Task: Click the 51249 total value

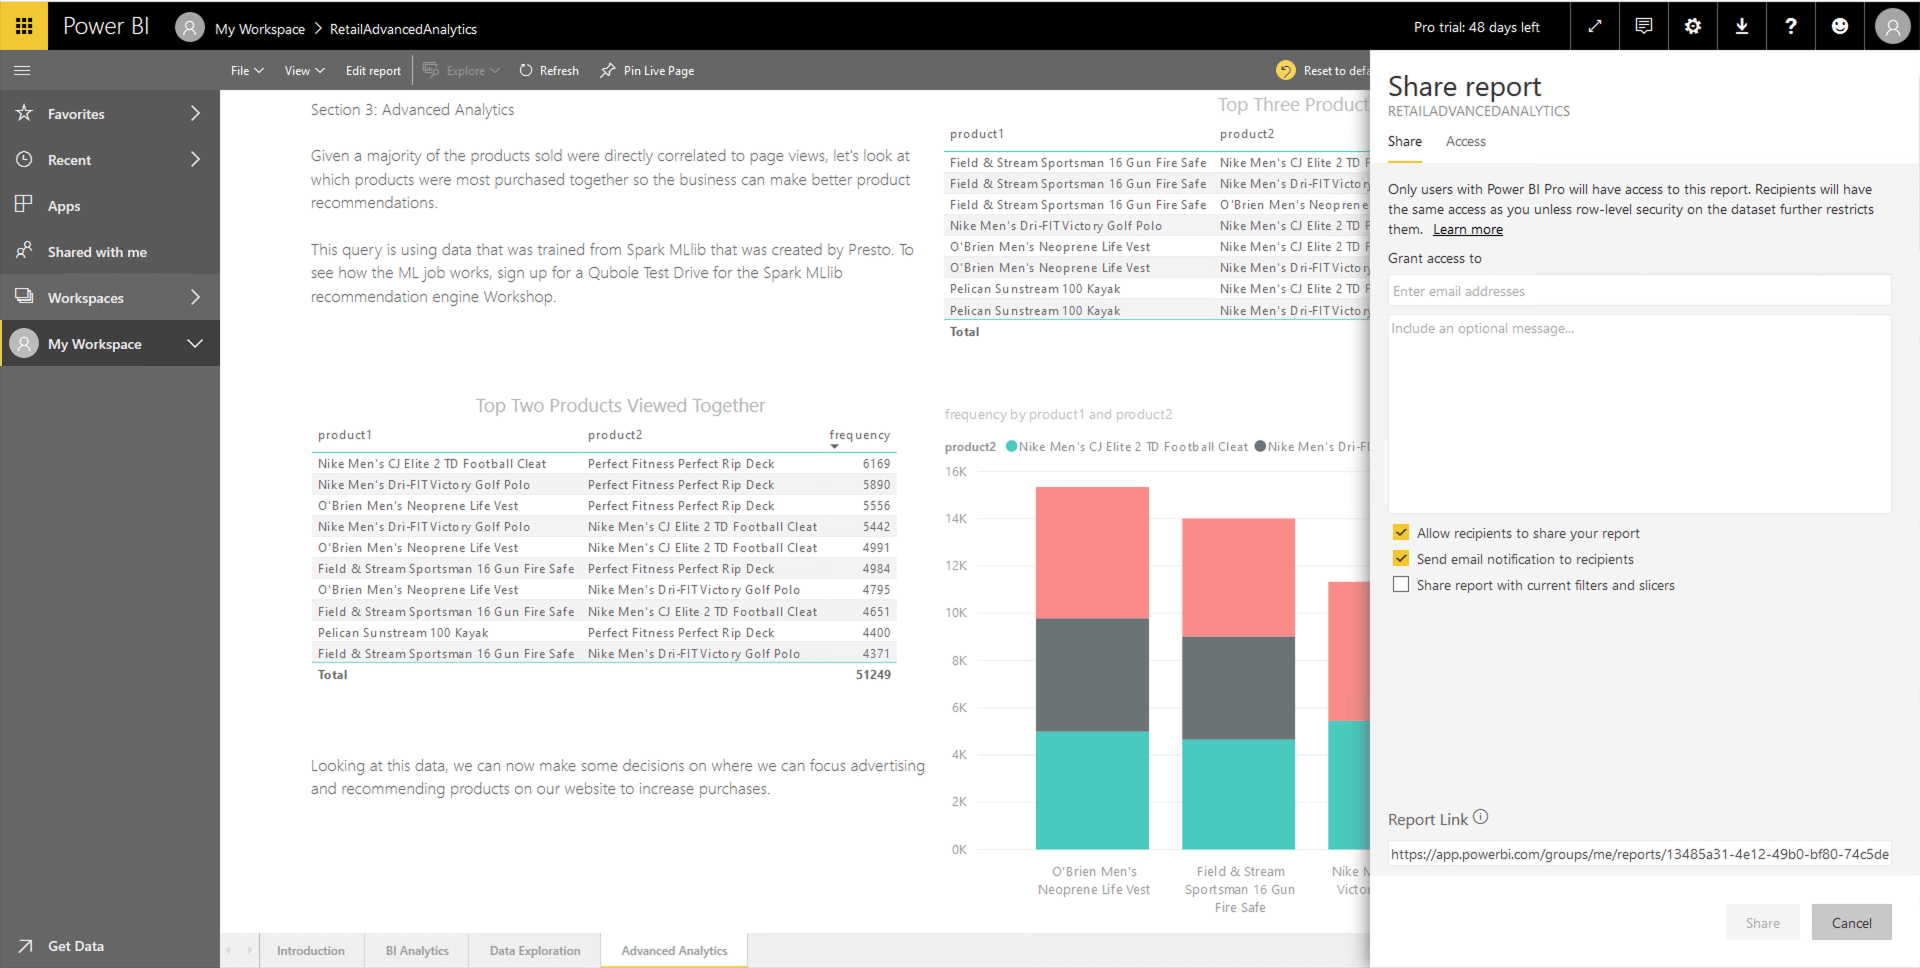Action: point(873,675)
